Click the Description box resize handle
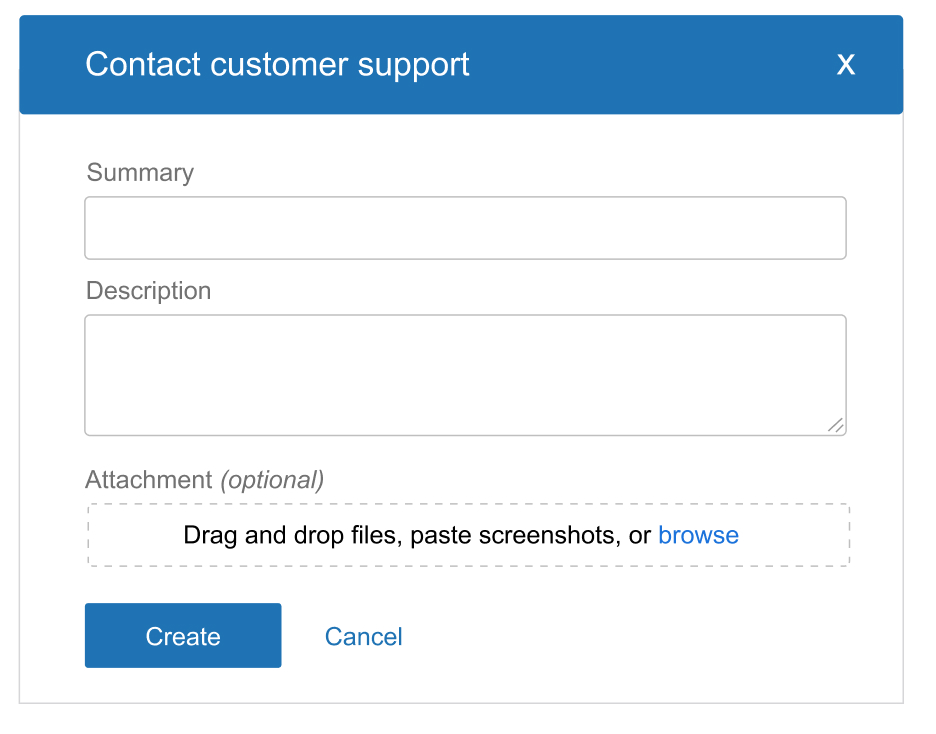 (836, 425)
